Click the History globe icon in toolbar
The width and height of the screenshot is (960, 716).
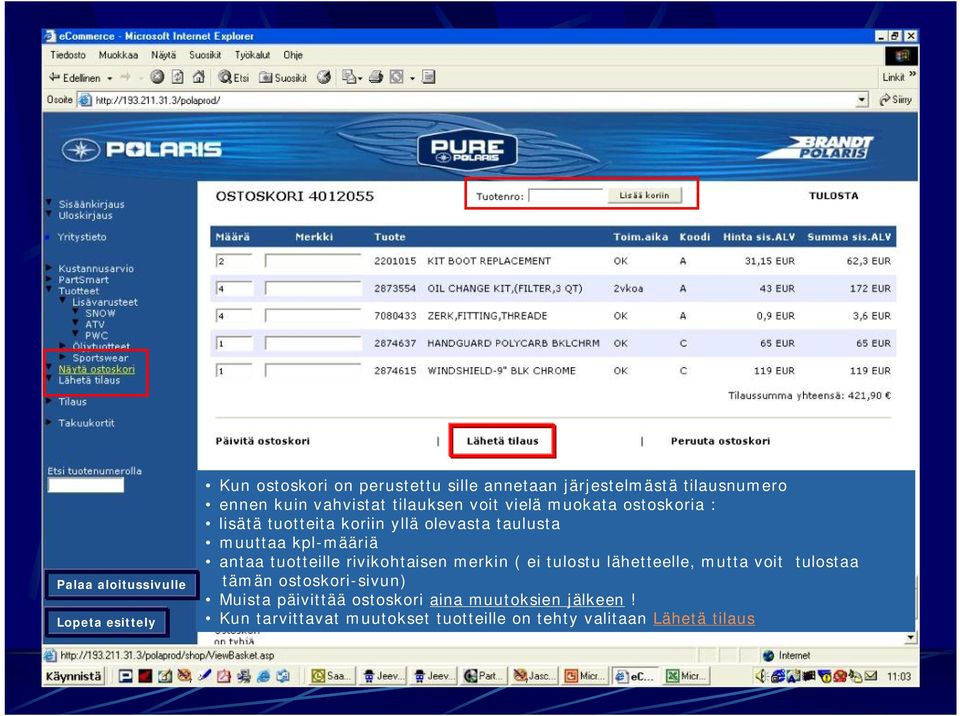324,77
